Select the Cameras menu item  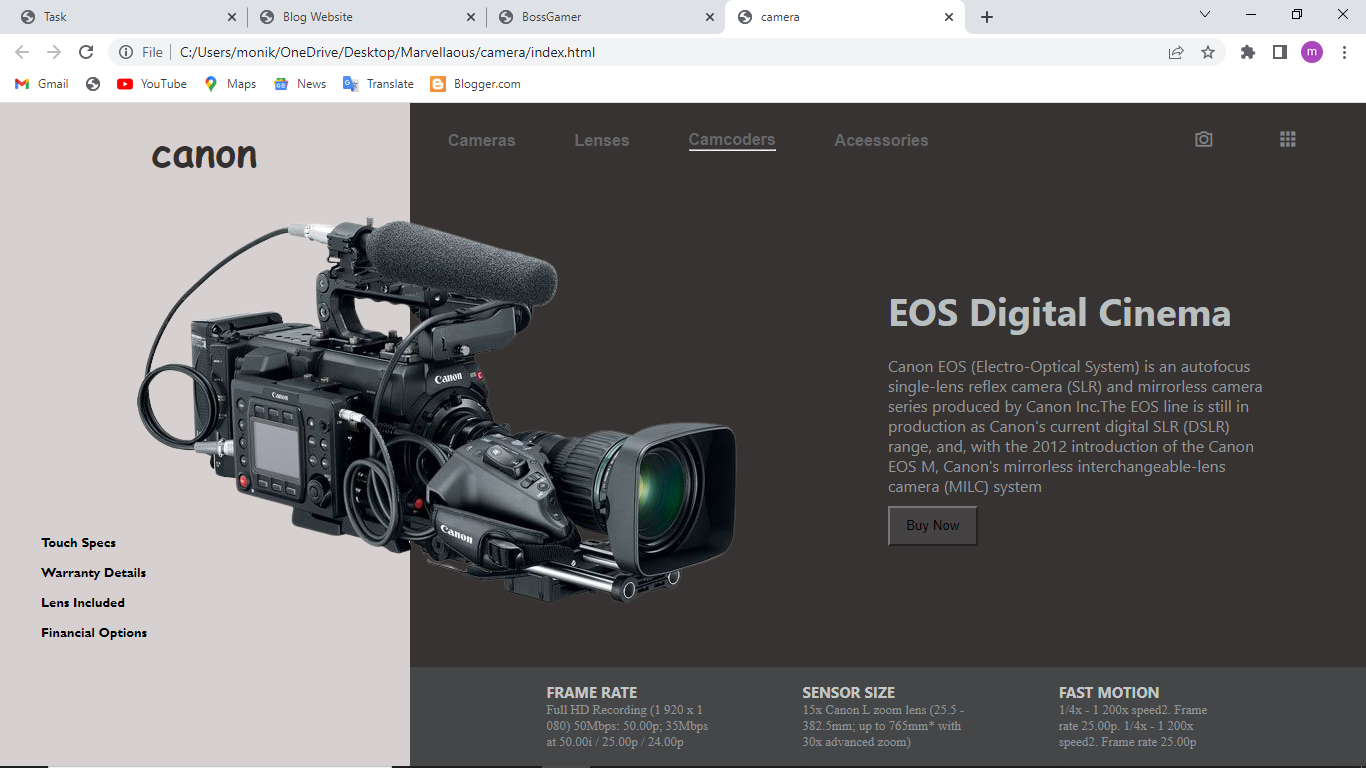482,141
